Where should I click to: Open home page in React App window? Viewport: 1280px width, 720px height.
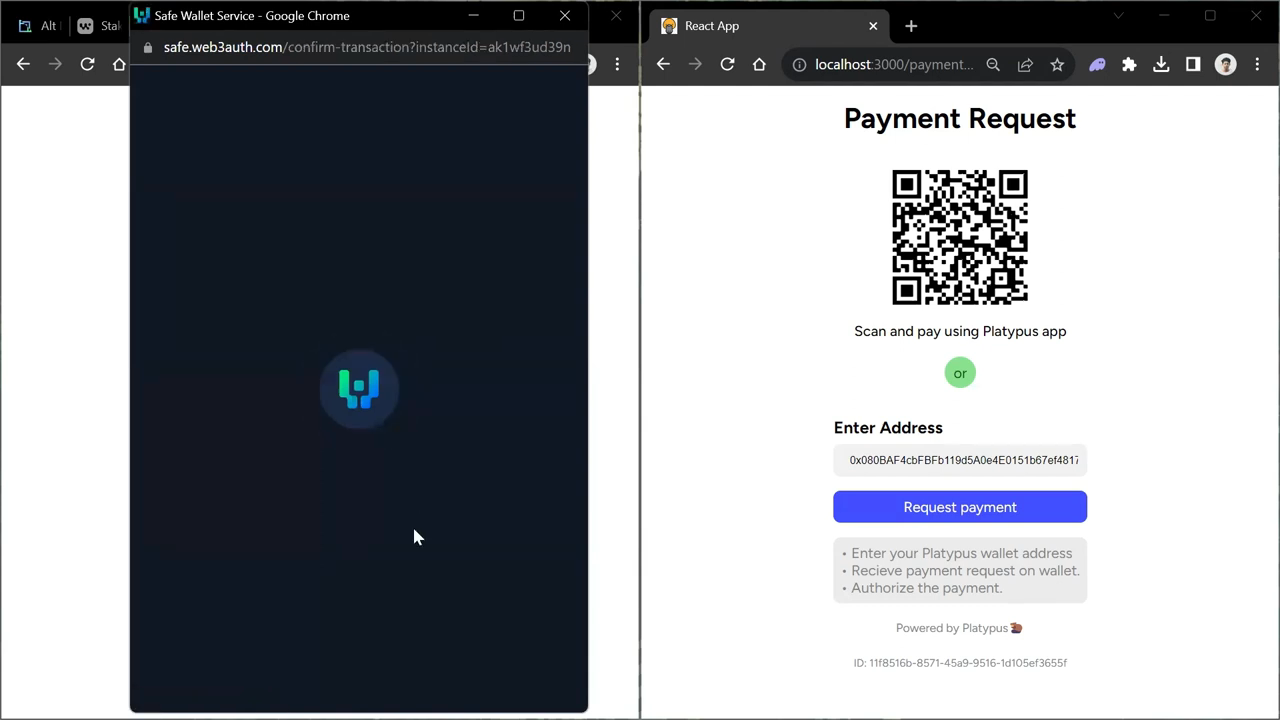(x=759, y=64)
